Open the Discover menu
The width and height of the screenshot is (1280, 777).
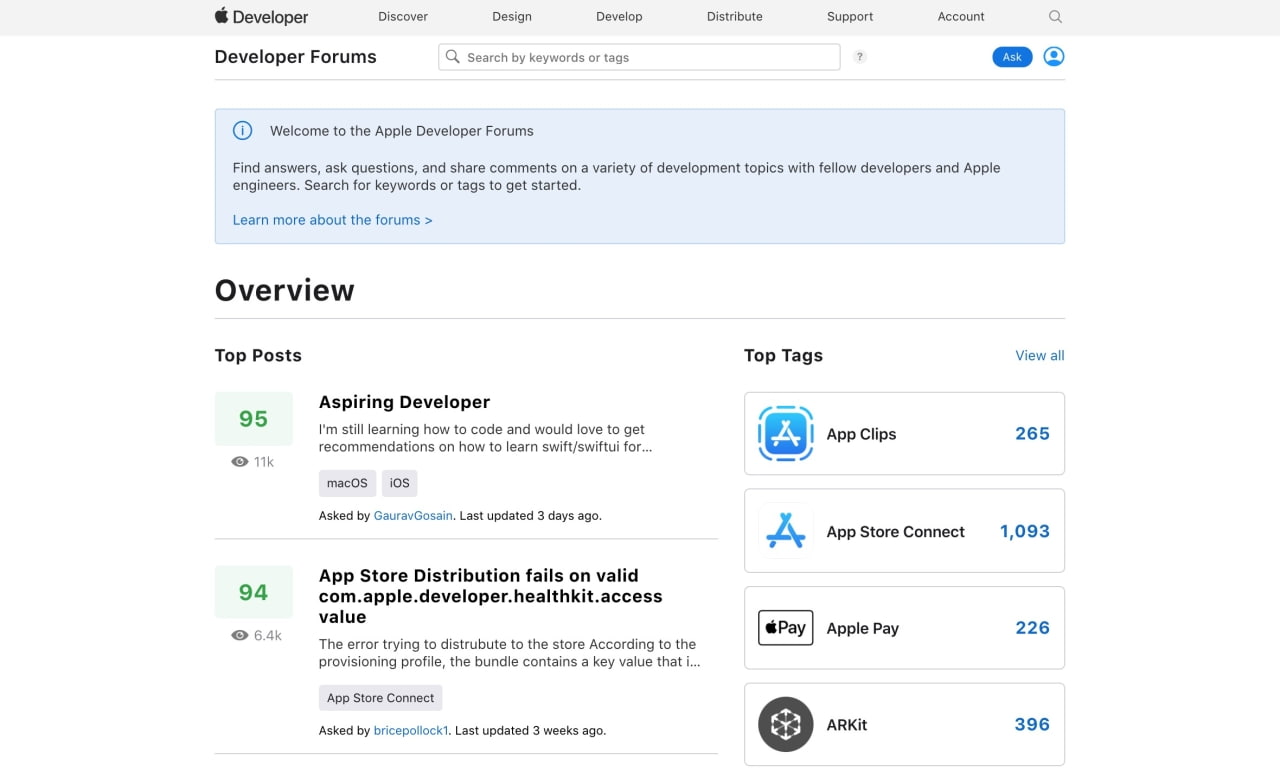(403, 17)
